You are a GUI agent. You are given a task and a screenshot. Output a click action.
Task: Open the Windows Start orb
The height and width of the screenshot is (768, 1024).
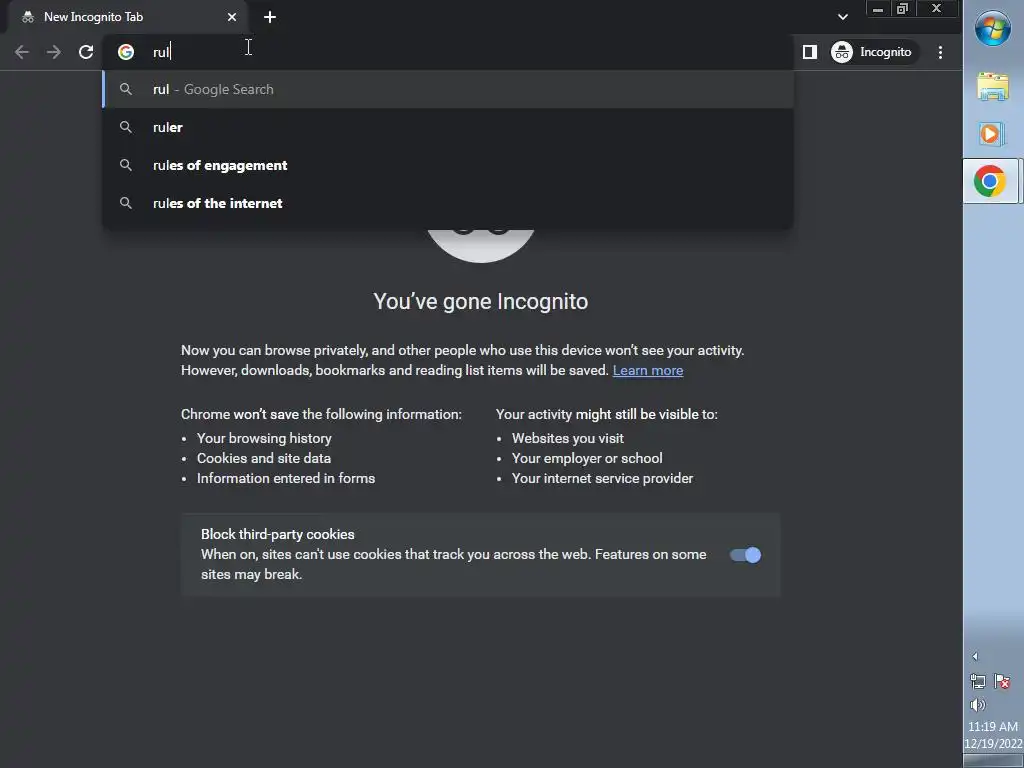[993, 29]
